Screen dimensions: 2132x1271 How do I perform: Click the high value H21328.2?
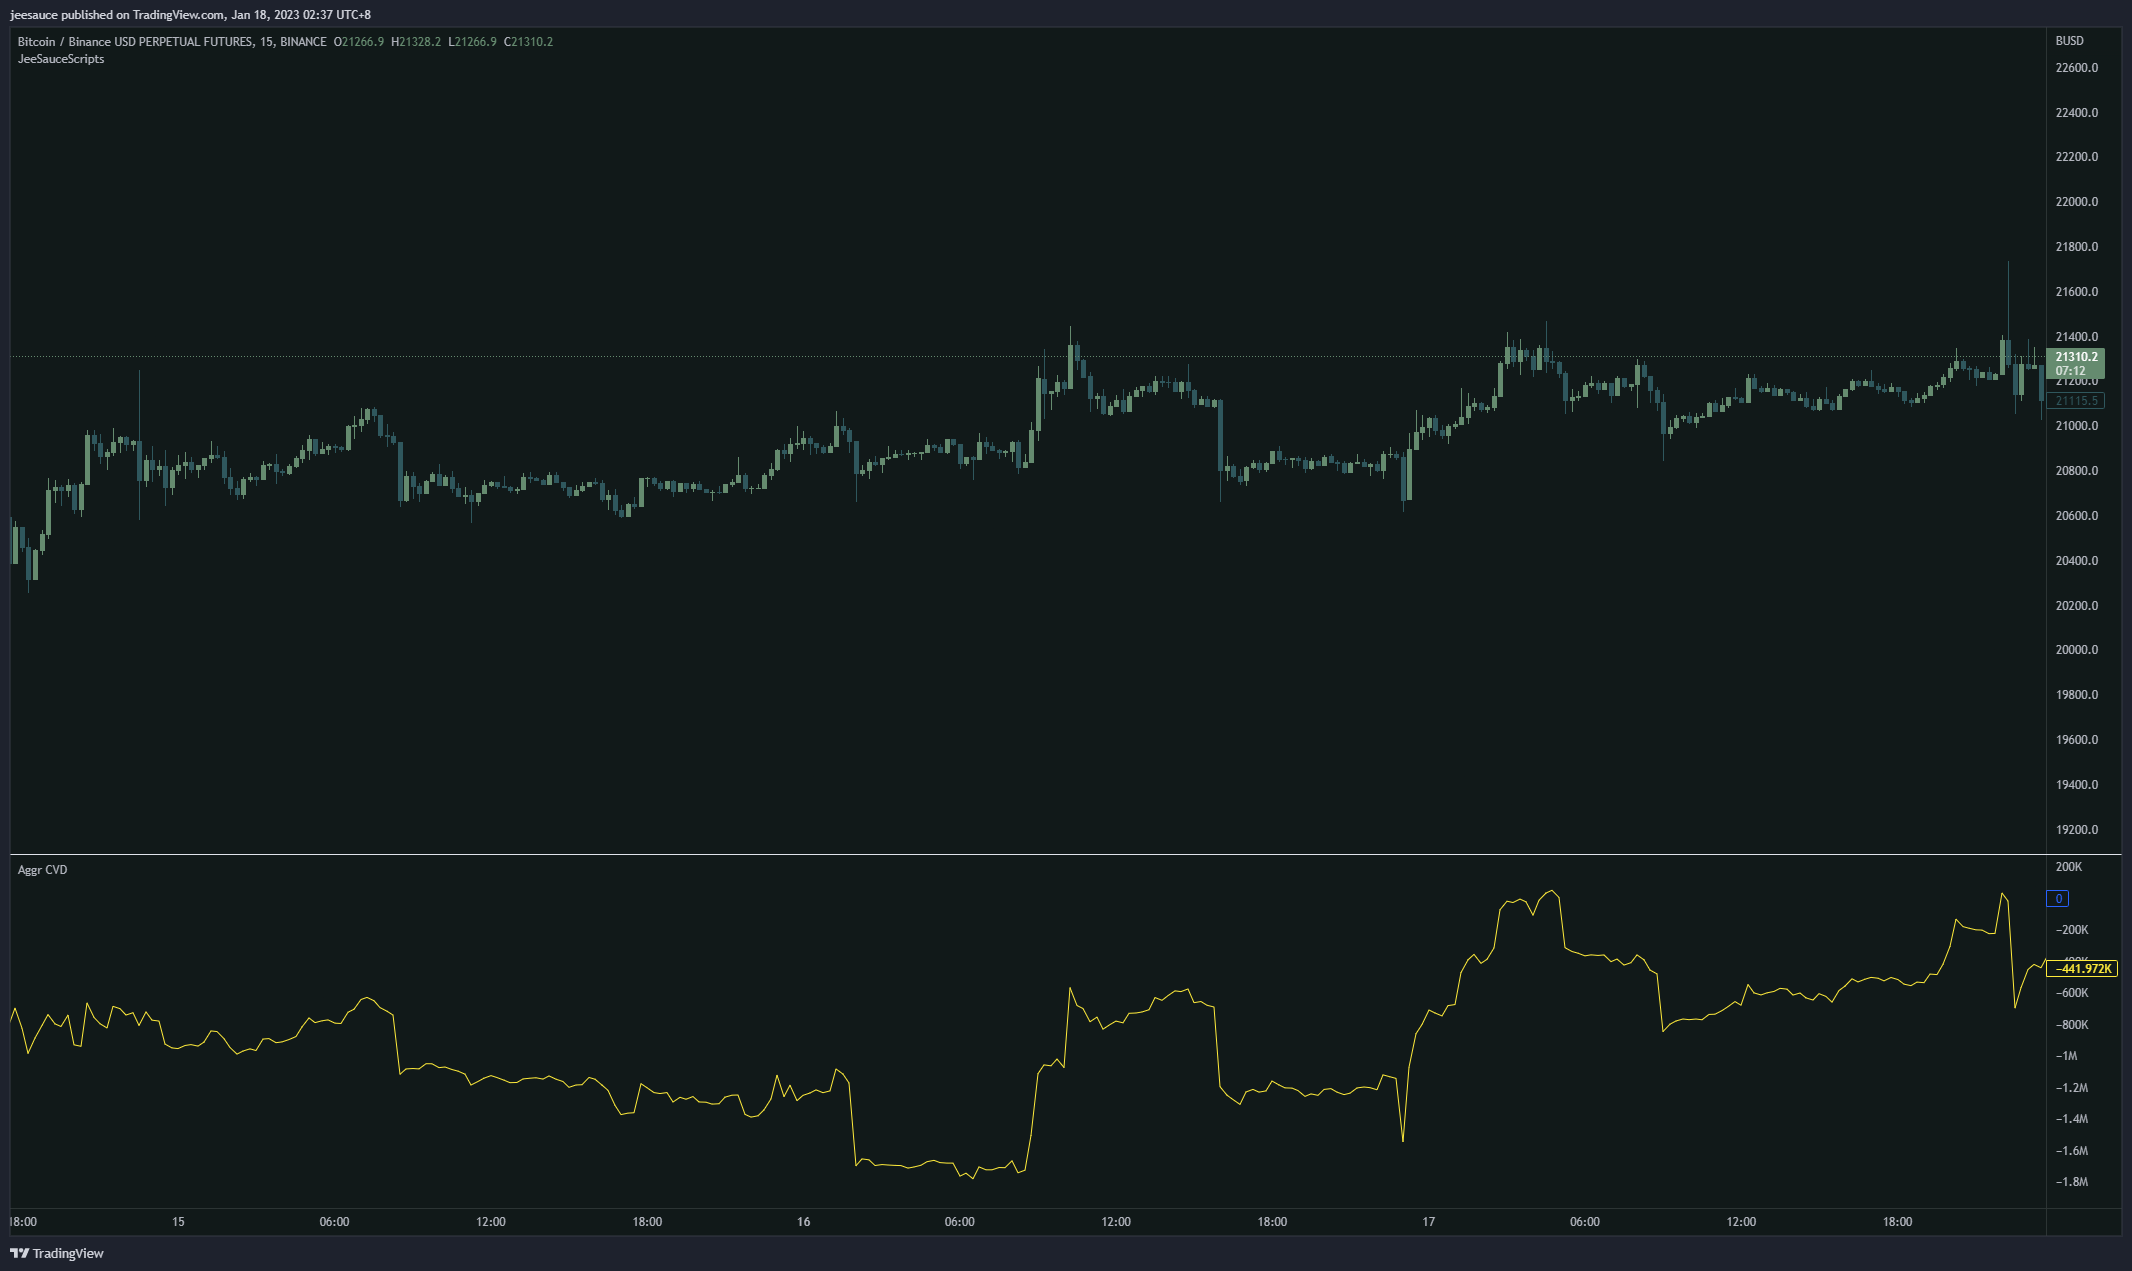point(416,42)
